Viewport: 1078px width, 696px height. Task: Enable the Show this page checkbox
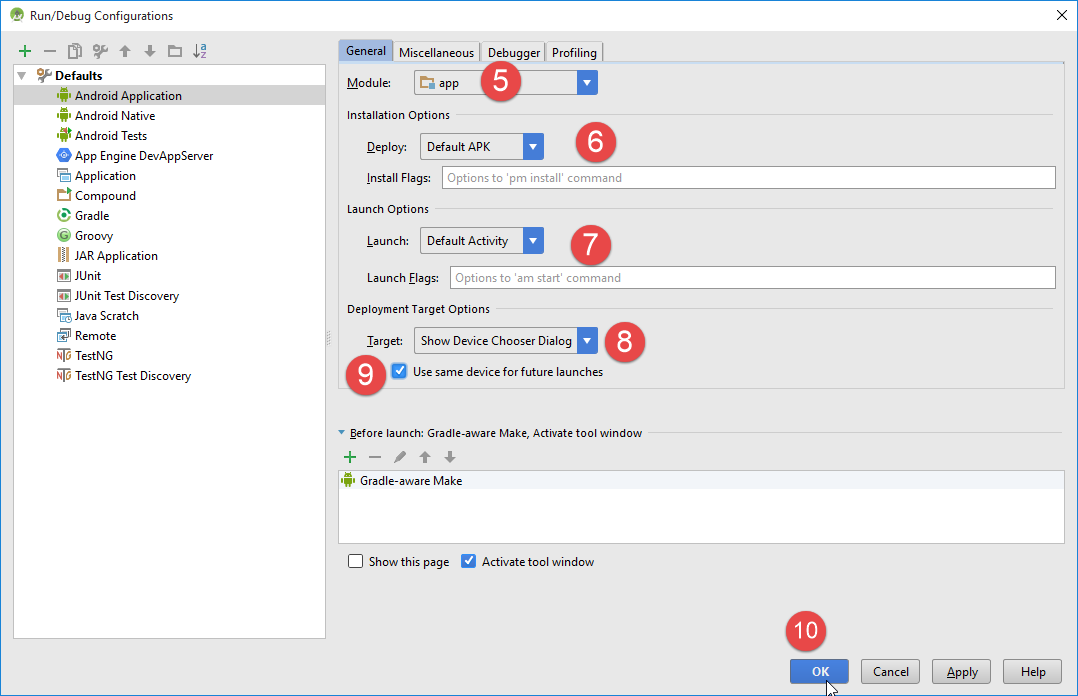pos(355,562)
